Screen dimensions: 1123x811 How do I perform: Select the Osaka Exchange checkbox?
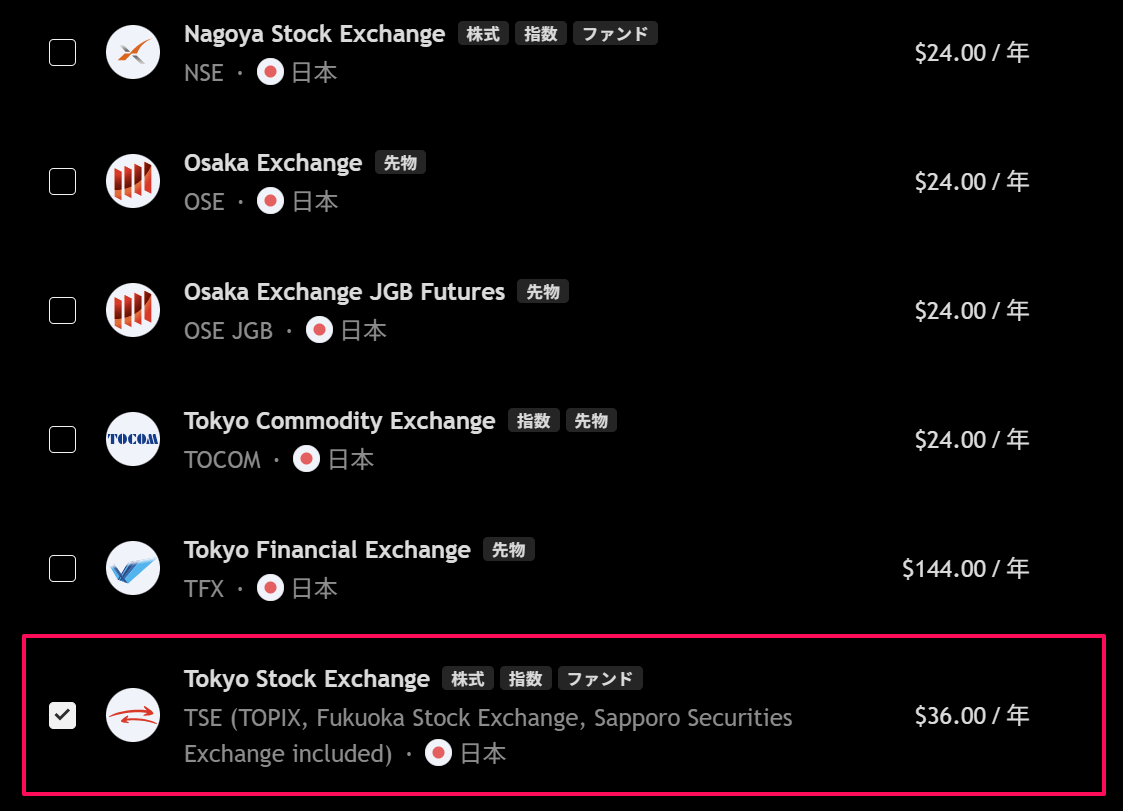[x=62, y=181]
